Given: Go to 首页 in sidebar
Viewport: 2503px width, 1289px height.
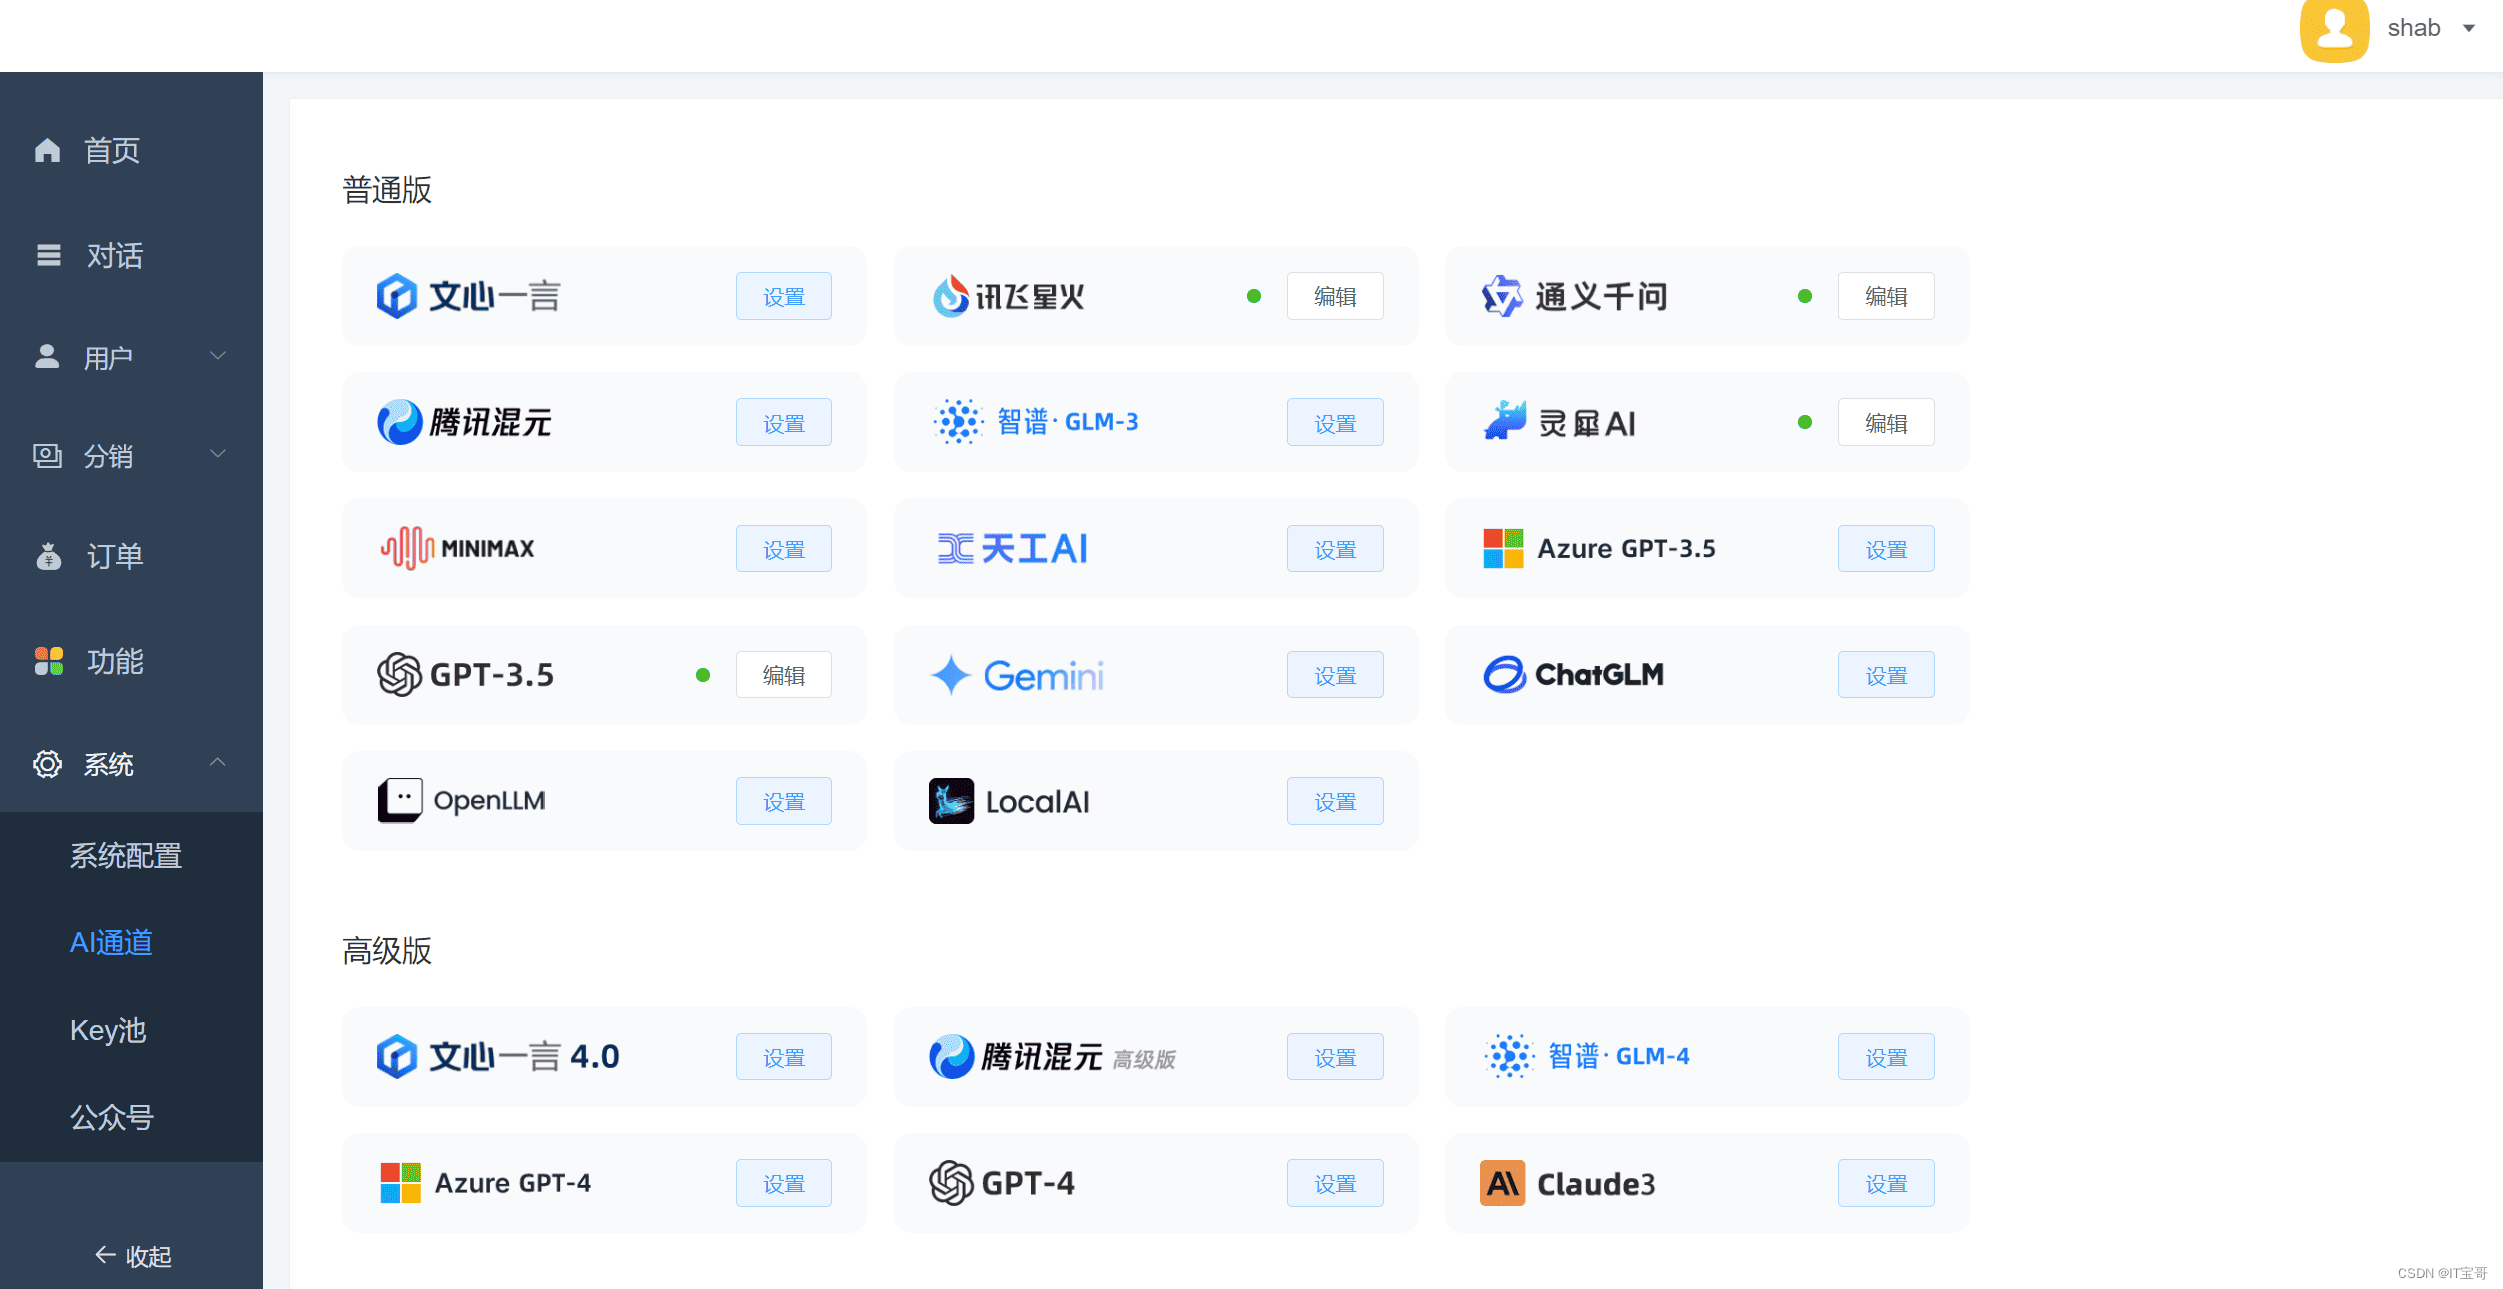Looking at the screenshot, I should point(112,150).
